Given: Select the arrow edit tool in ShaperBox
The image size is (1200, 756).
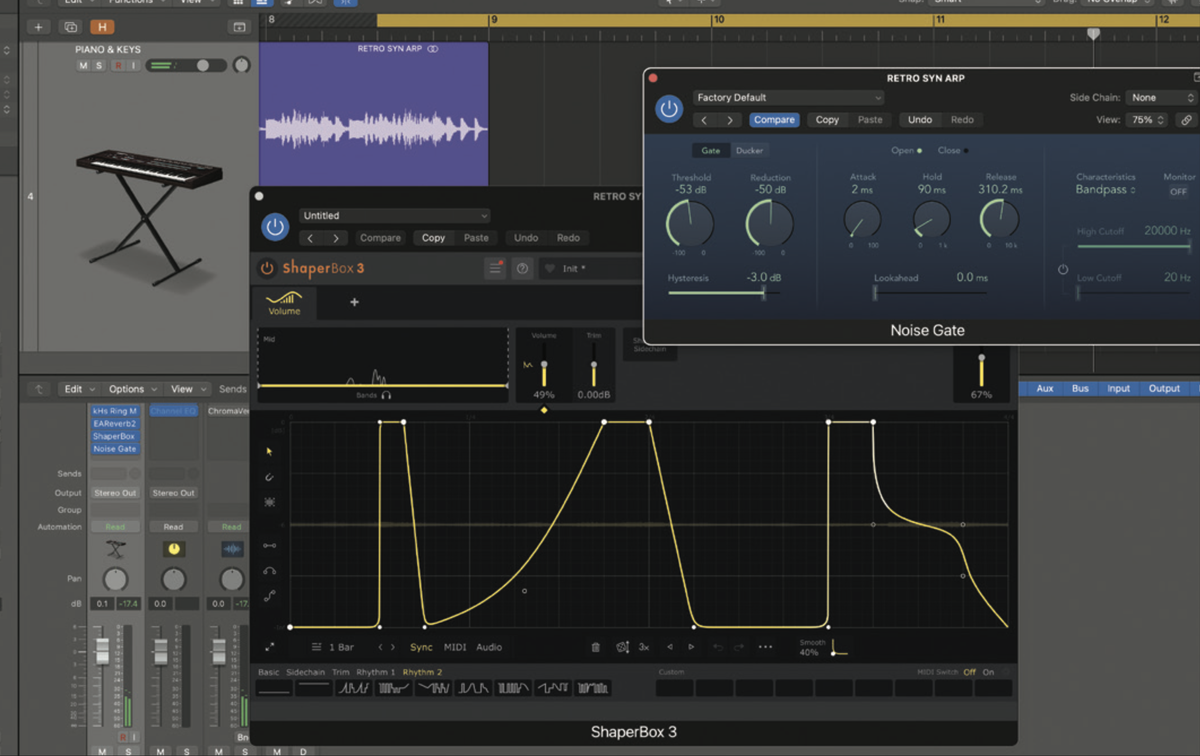Looking at the screenshot, I should [x=270, y=453].
